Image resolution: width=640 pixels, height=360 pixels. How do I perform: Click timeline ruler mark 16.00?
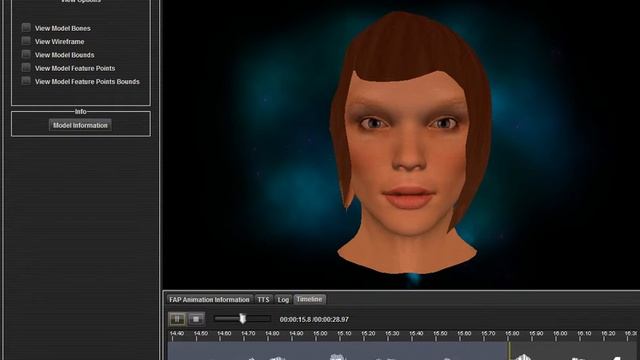(x=560, y=333)
